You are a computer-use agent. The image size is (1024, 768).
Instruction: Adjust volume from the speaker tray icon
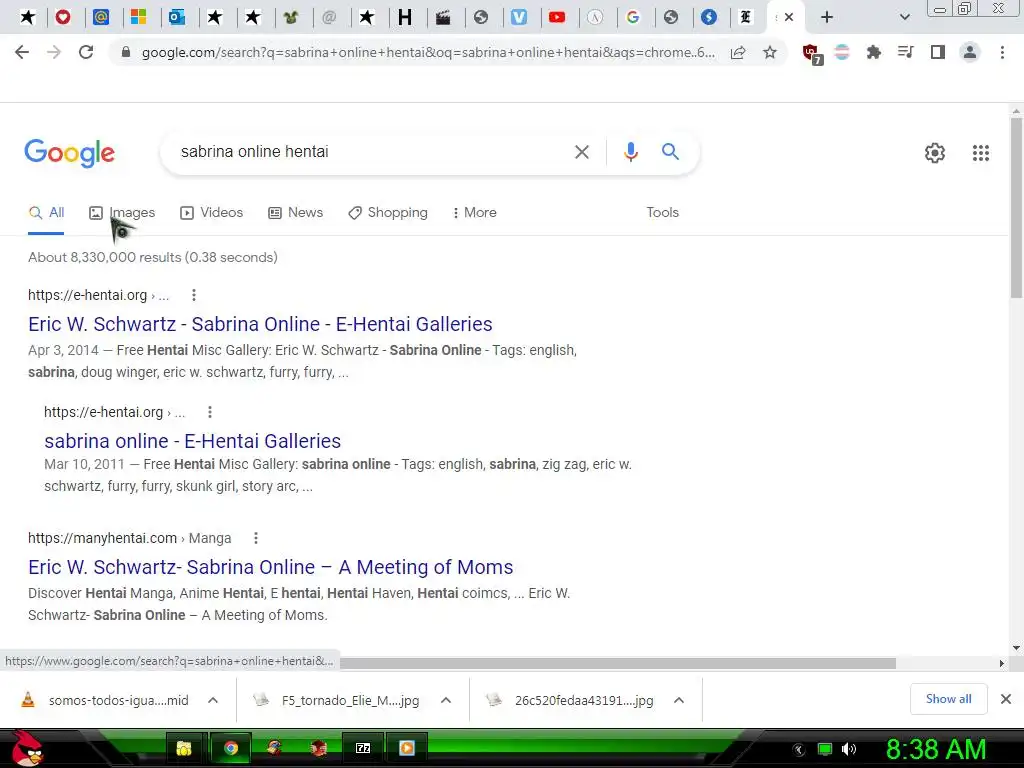(x=848, y=749)
